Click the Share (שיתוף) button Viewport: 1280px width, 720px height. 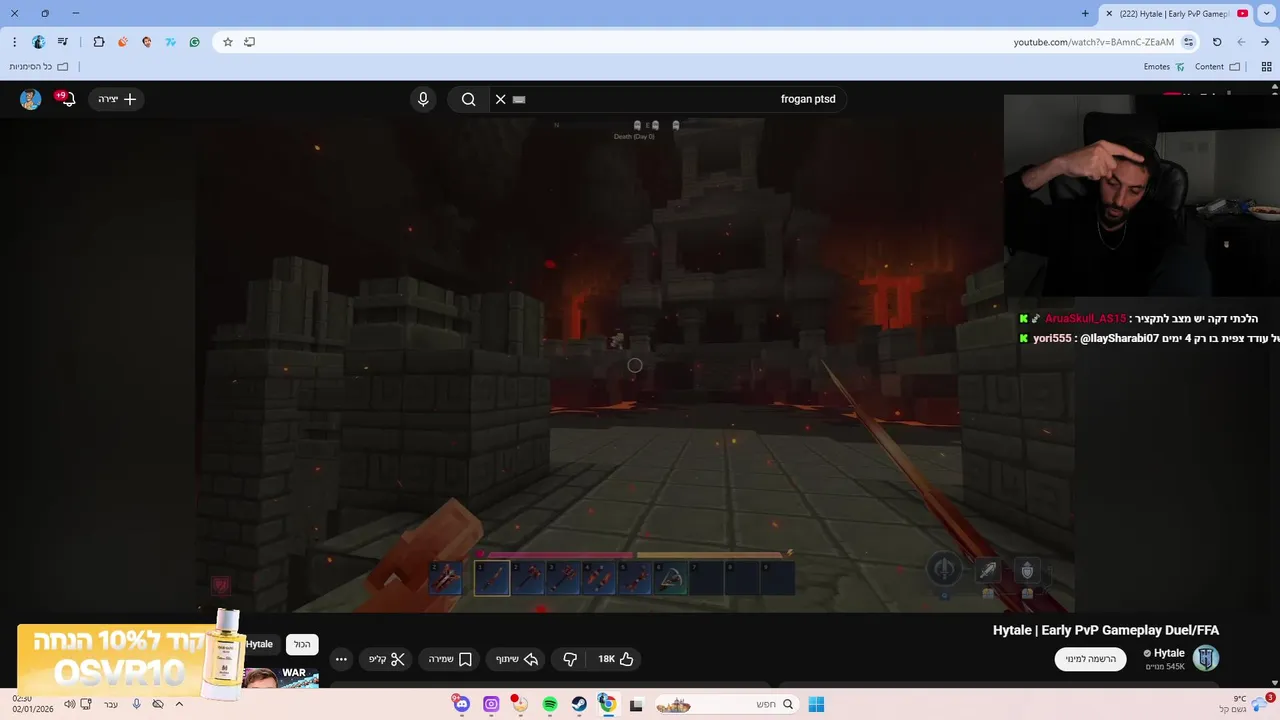pyautogui.click(x=517, y=659)
